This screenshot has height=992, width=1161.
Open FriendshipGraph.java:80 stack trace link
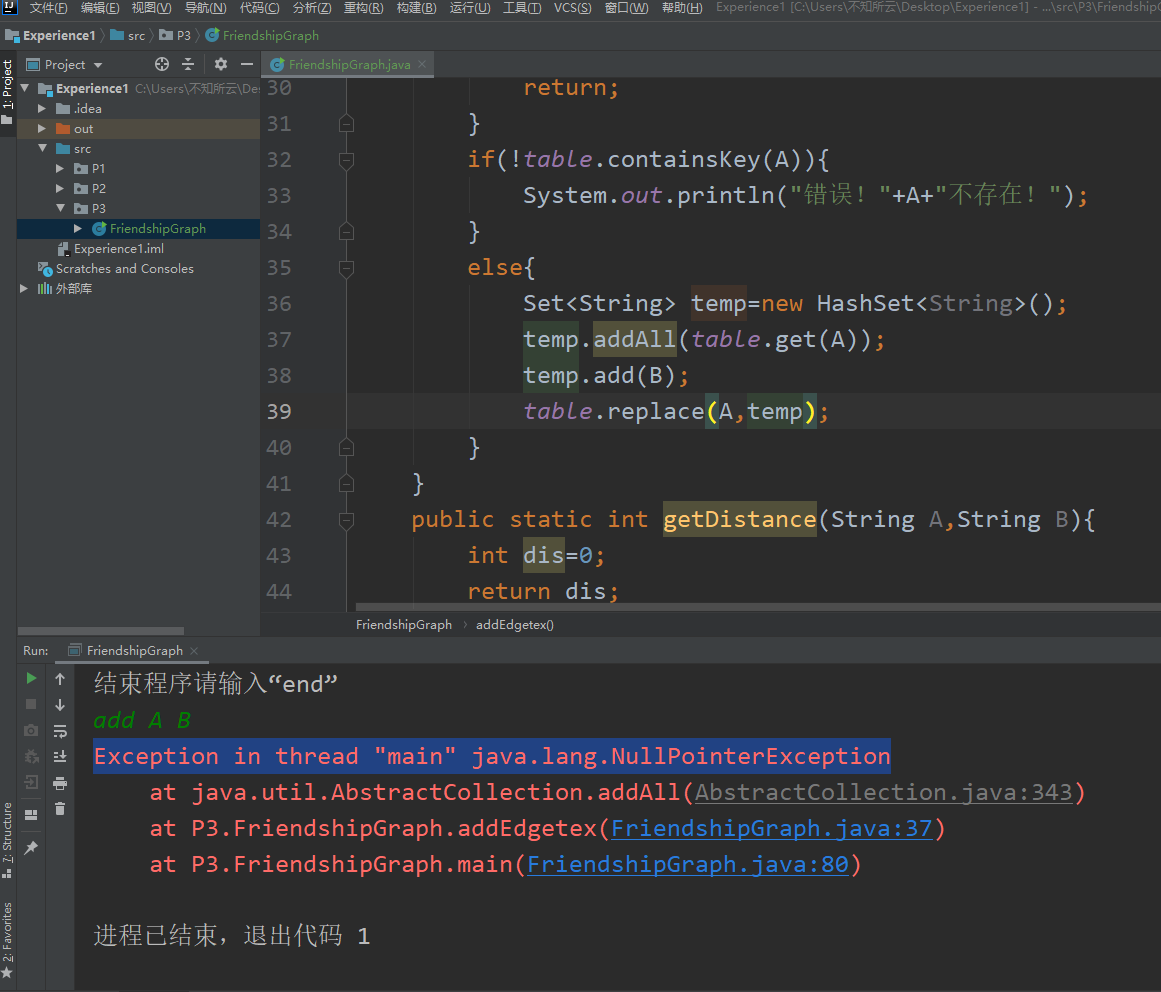(687, 865)
